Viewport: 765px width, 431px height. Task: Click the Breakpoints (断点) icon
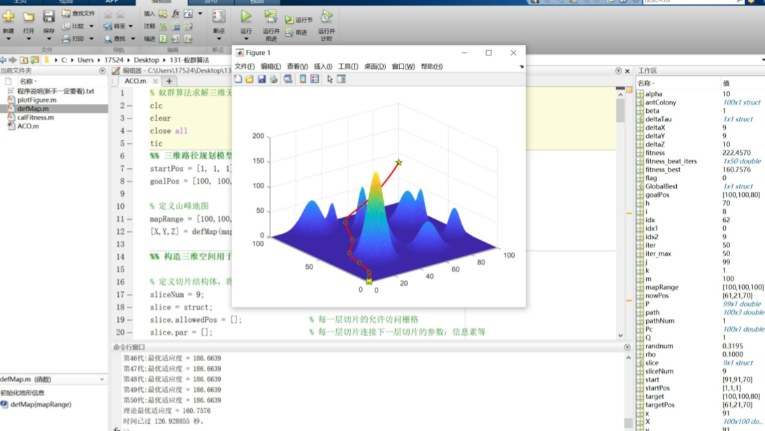coord(219,18)
